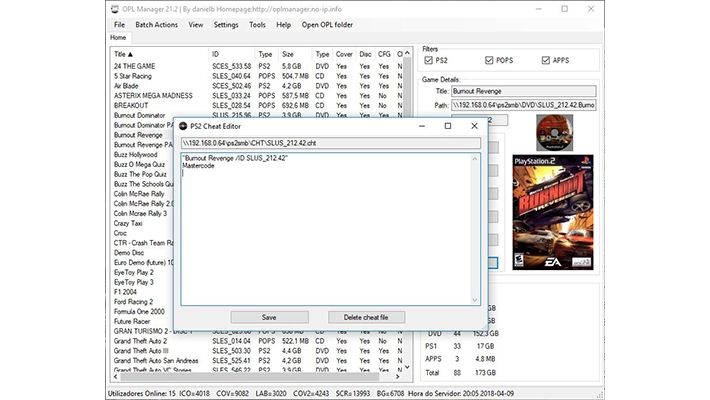The image size is (710, 400).
Task: Select Buzz Hollywood in the list
Action: [x=135, y=154]
